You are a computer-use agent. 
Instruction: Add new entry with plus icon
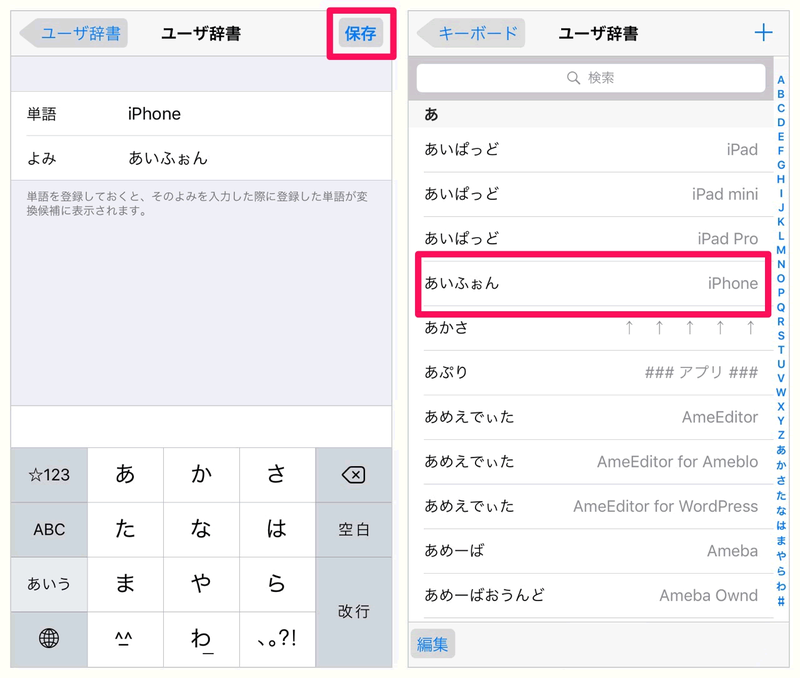click(763, 33)
